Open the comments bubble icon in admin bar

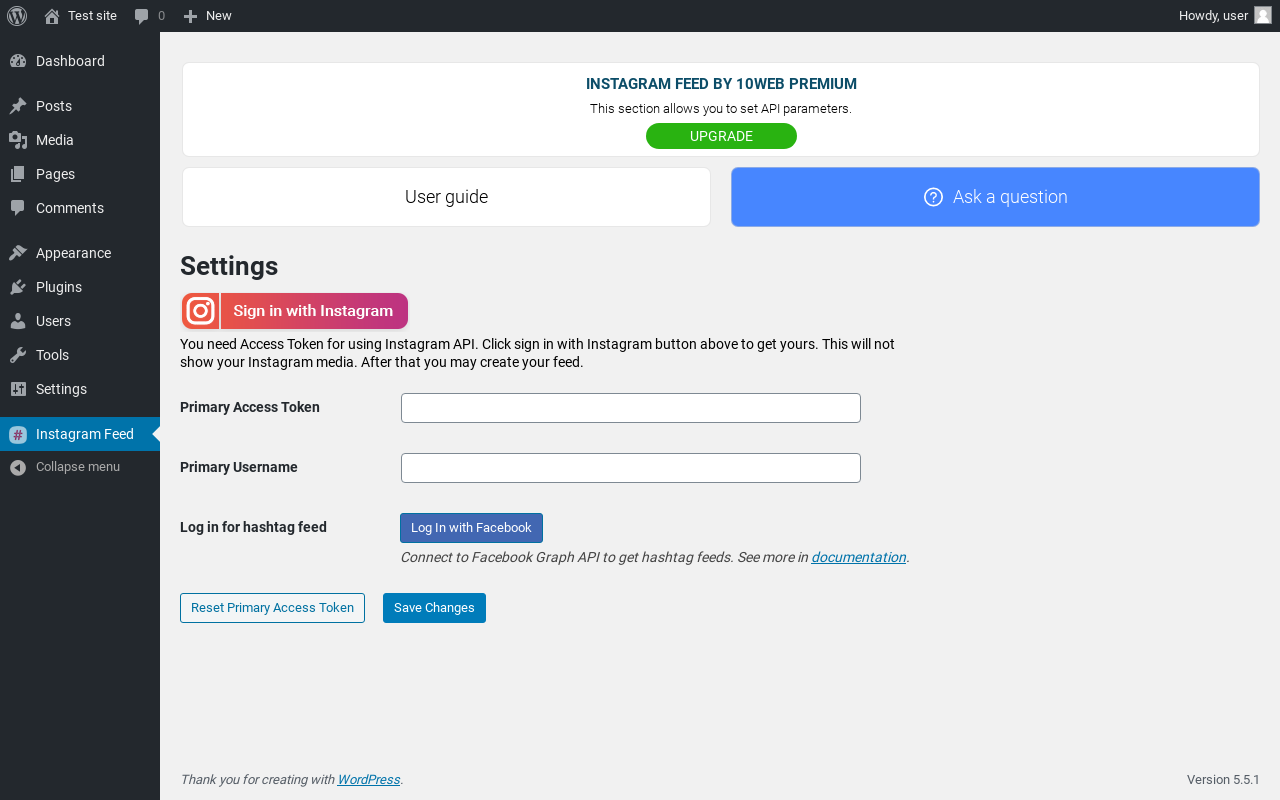click(142, 16)
